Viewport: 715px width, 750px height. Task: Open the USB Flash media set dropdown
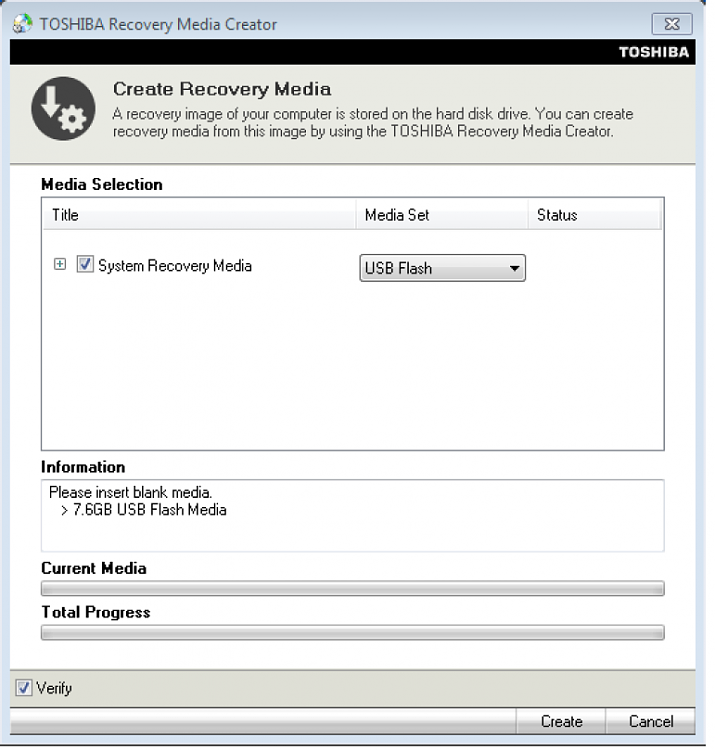442,268
